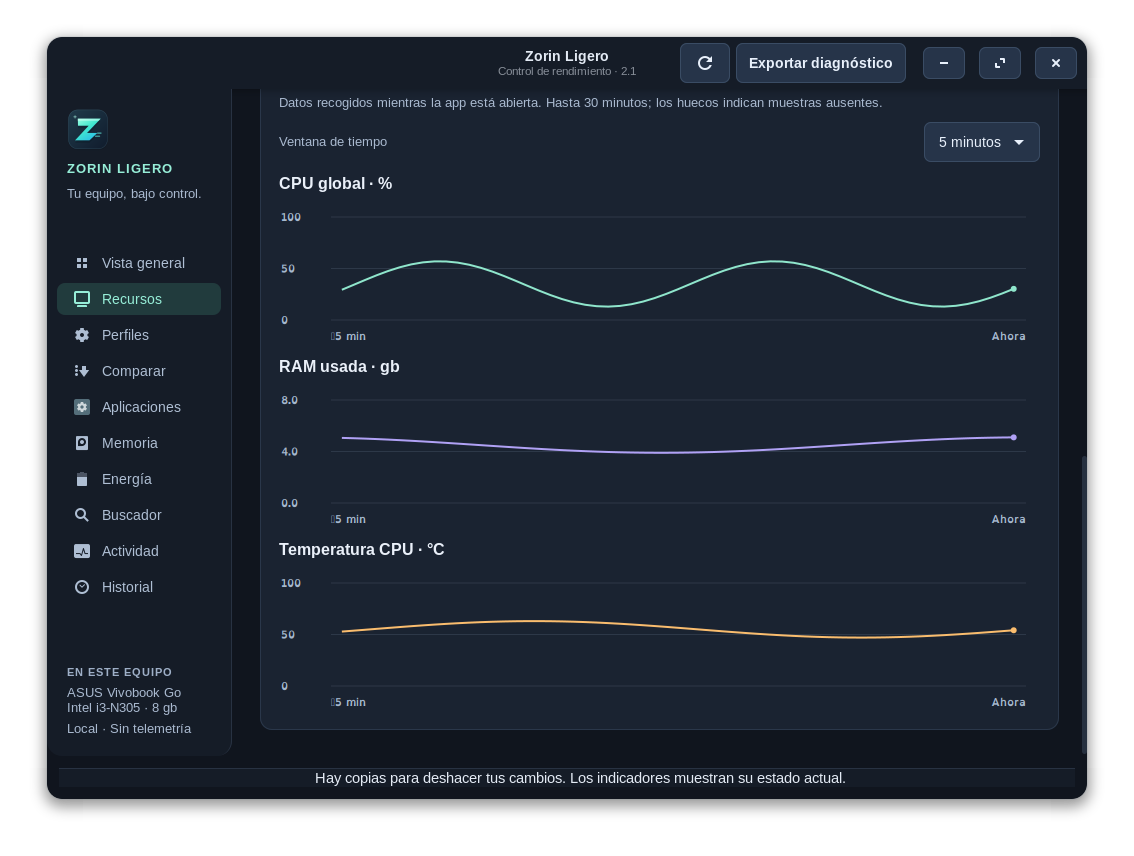
Task: Click the Temperatura CPU · °C heading
Action: coord(362,549)
